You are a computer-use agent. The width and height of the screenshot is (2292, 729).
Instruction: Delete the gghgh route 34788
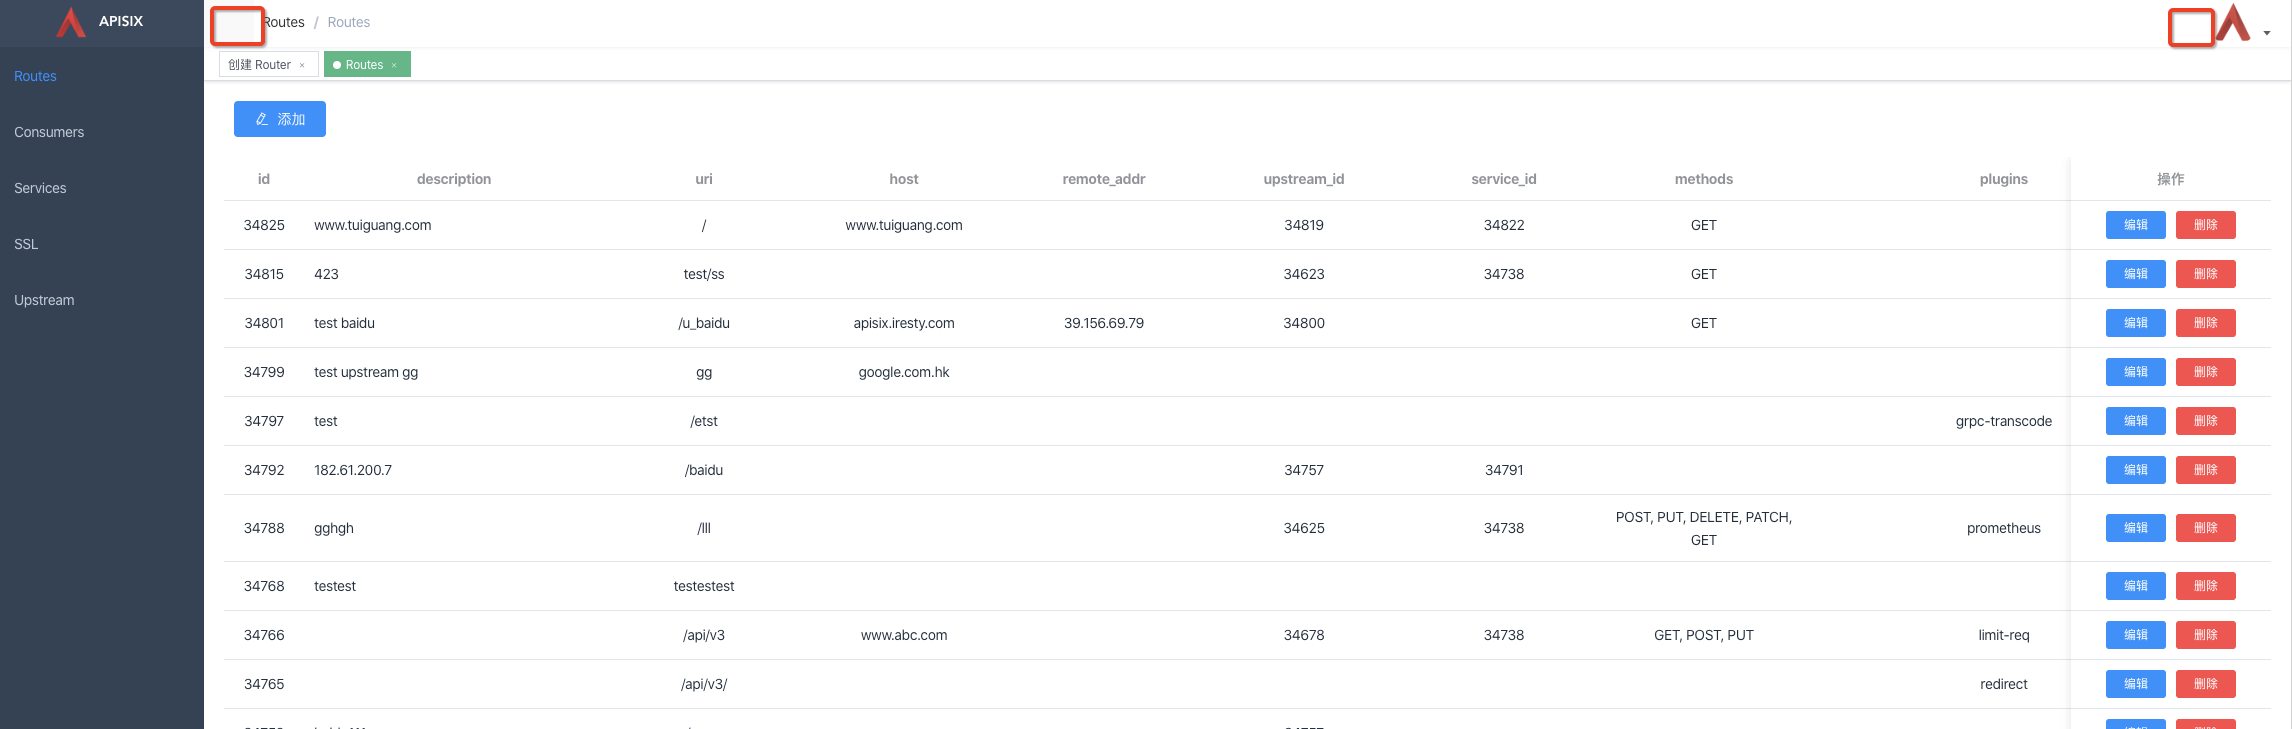(2206, 528)
